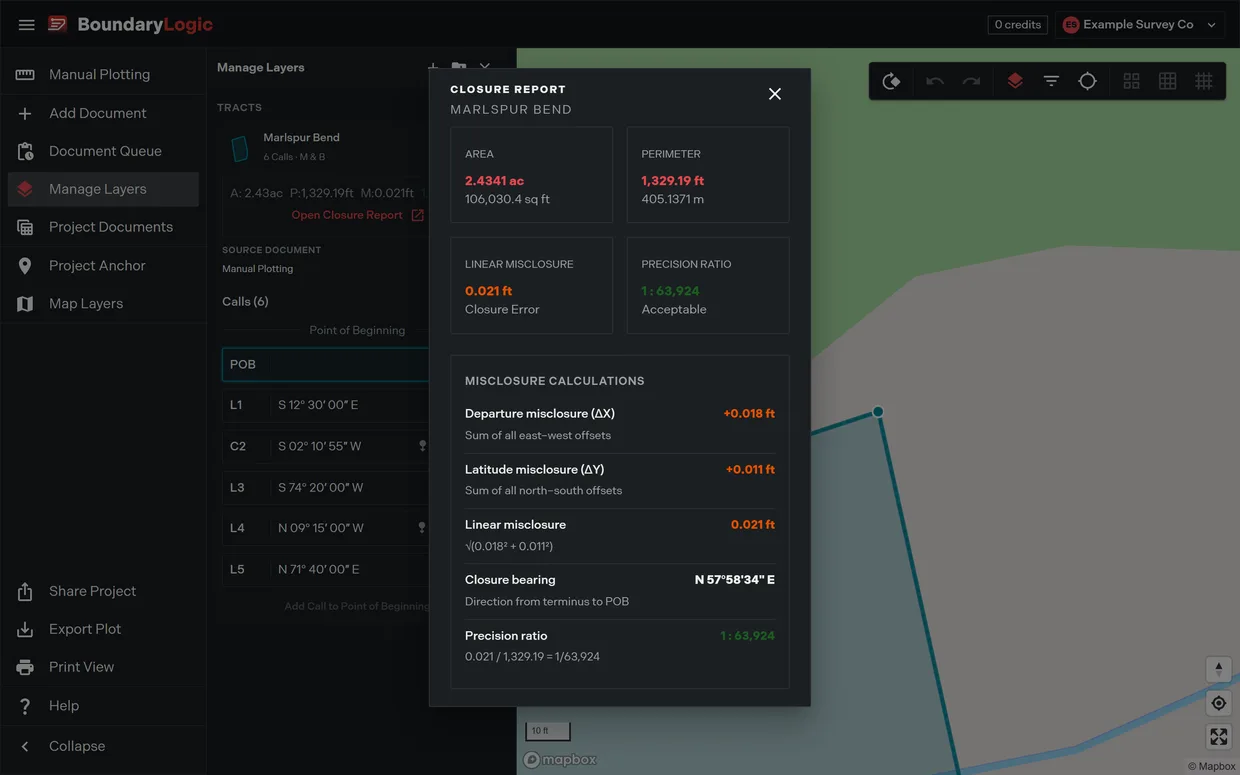The height and width of the screenshot is (775, 1240).
Task: Open the Example Survey Co account dropdown
Action: [x=1140, y=24]
